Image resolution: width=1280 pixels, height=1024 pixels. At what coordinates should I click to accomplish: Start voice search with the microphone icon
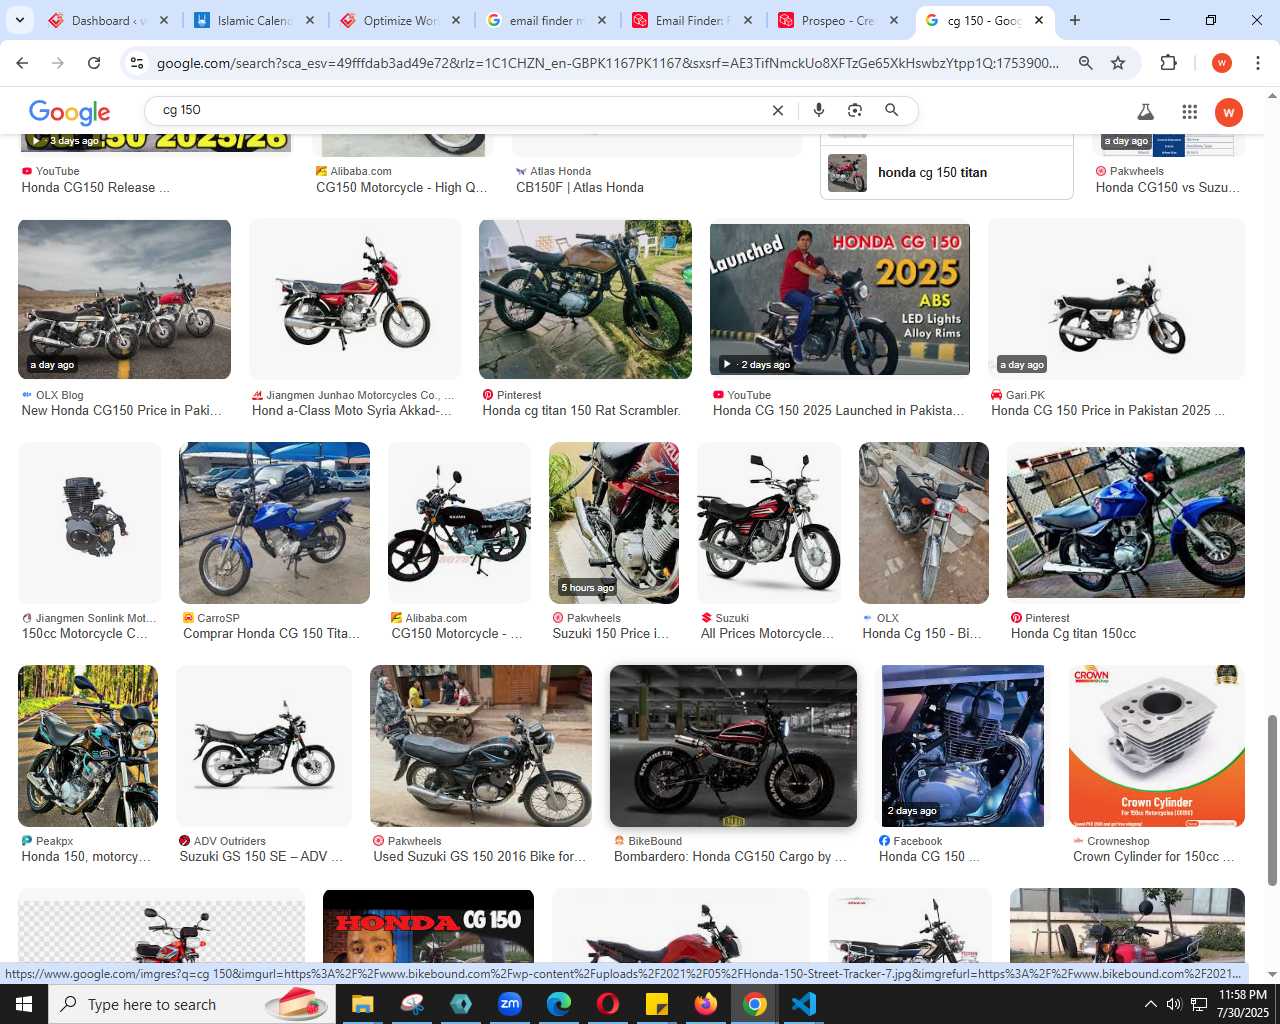point(819,110)
